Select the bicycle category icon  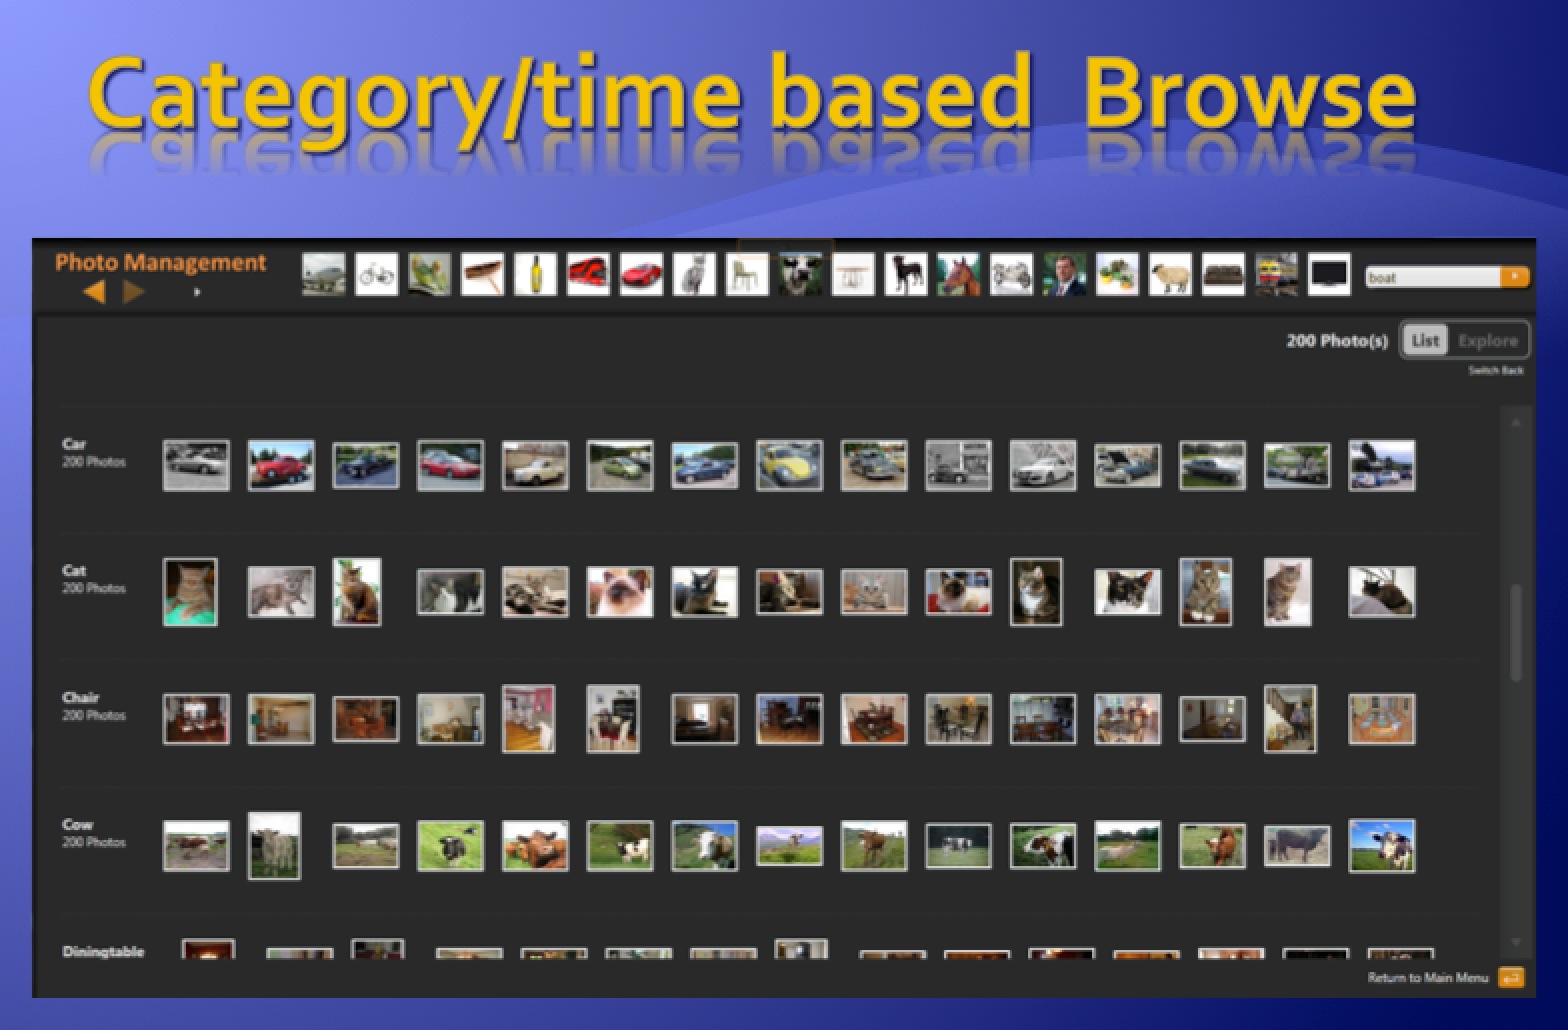pos(377,274)
